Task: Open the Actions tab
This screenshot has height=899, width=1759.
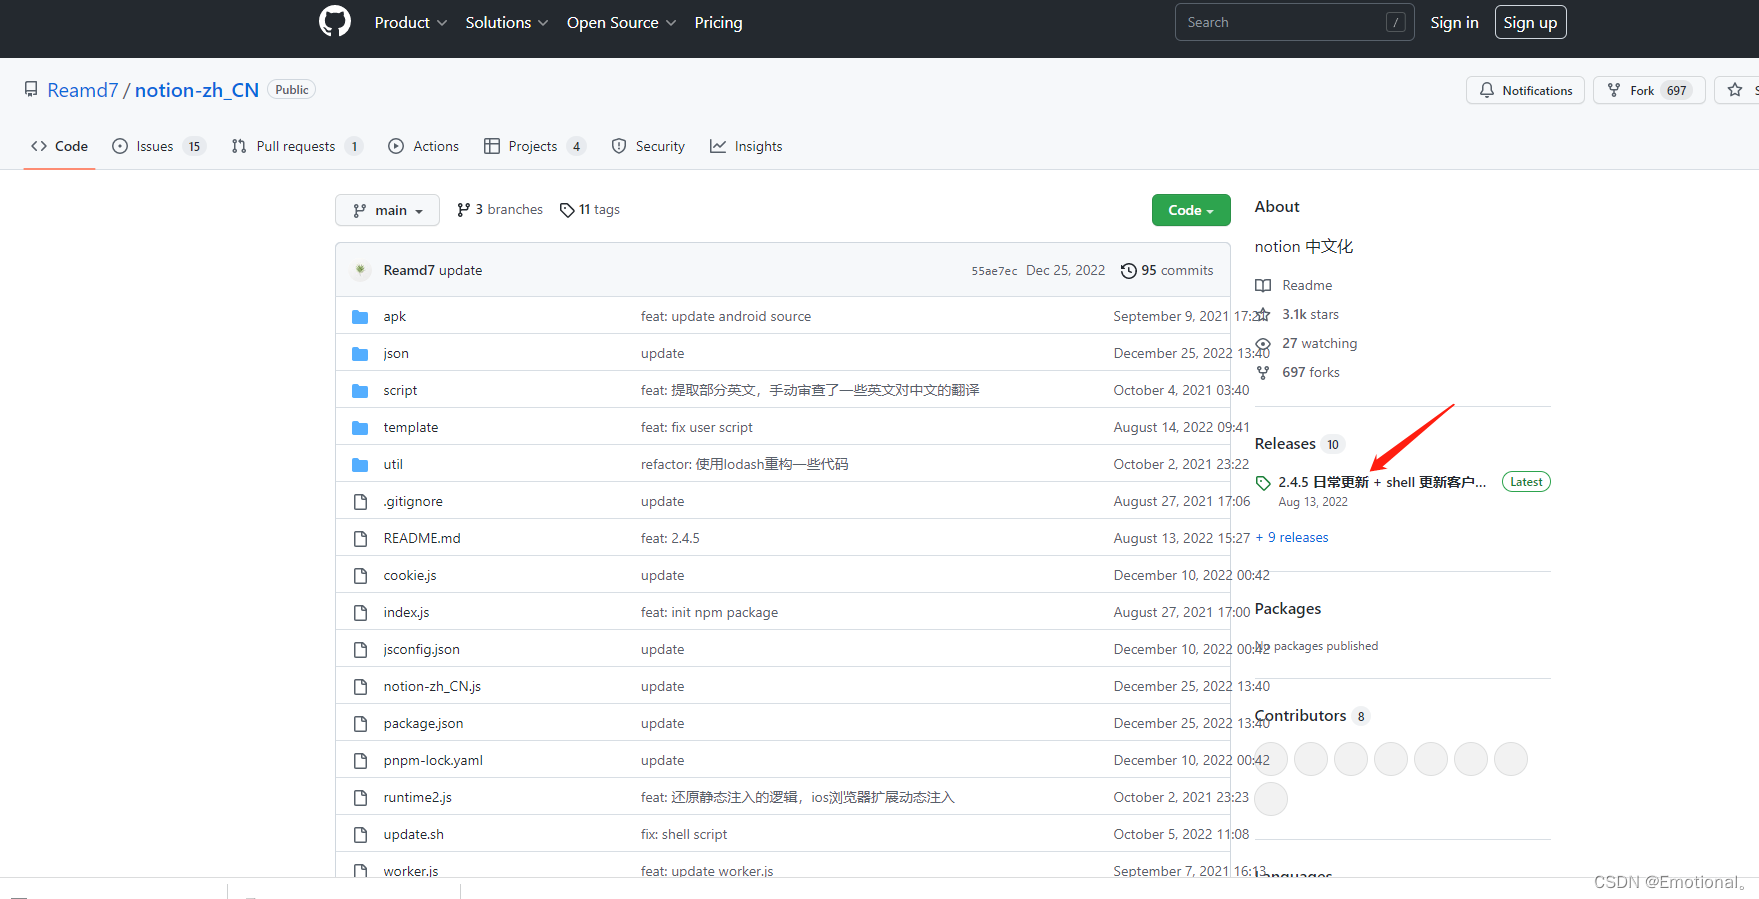Action: [x=423, y=146]
